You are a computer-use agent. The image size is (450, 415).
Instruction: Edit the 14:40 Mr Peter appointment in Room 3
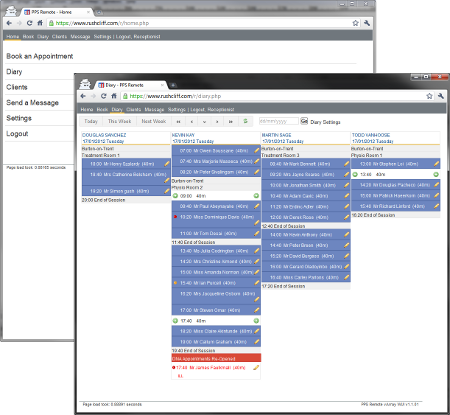pos(346,245)
